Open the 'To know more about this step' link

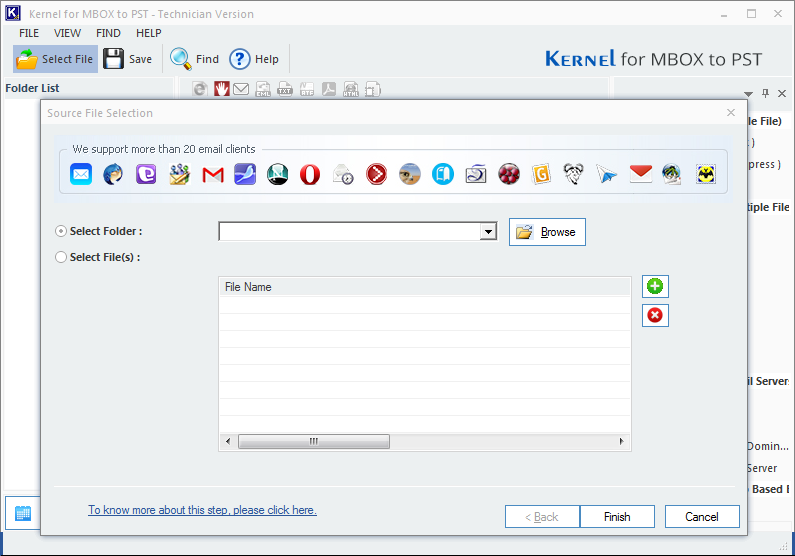202,510
